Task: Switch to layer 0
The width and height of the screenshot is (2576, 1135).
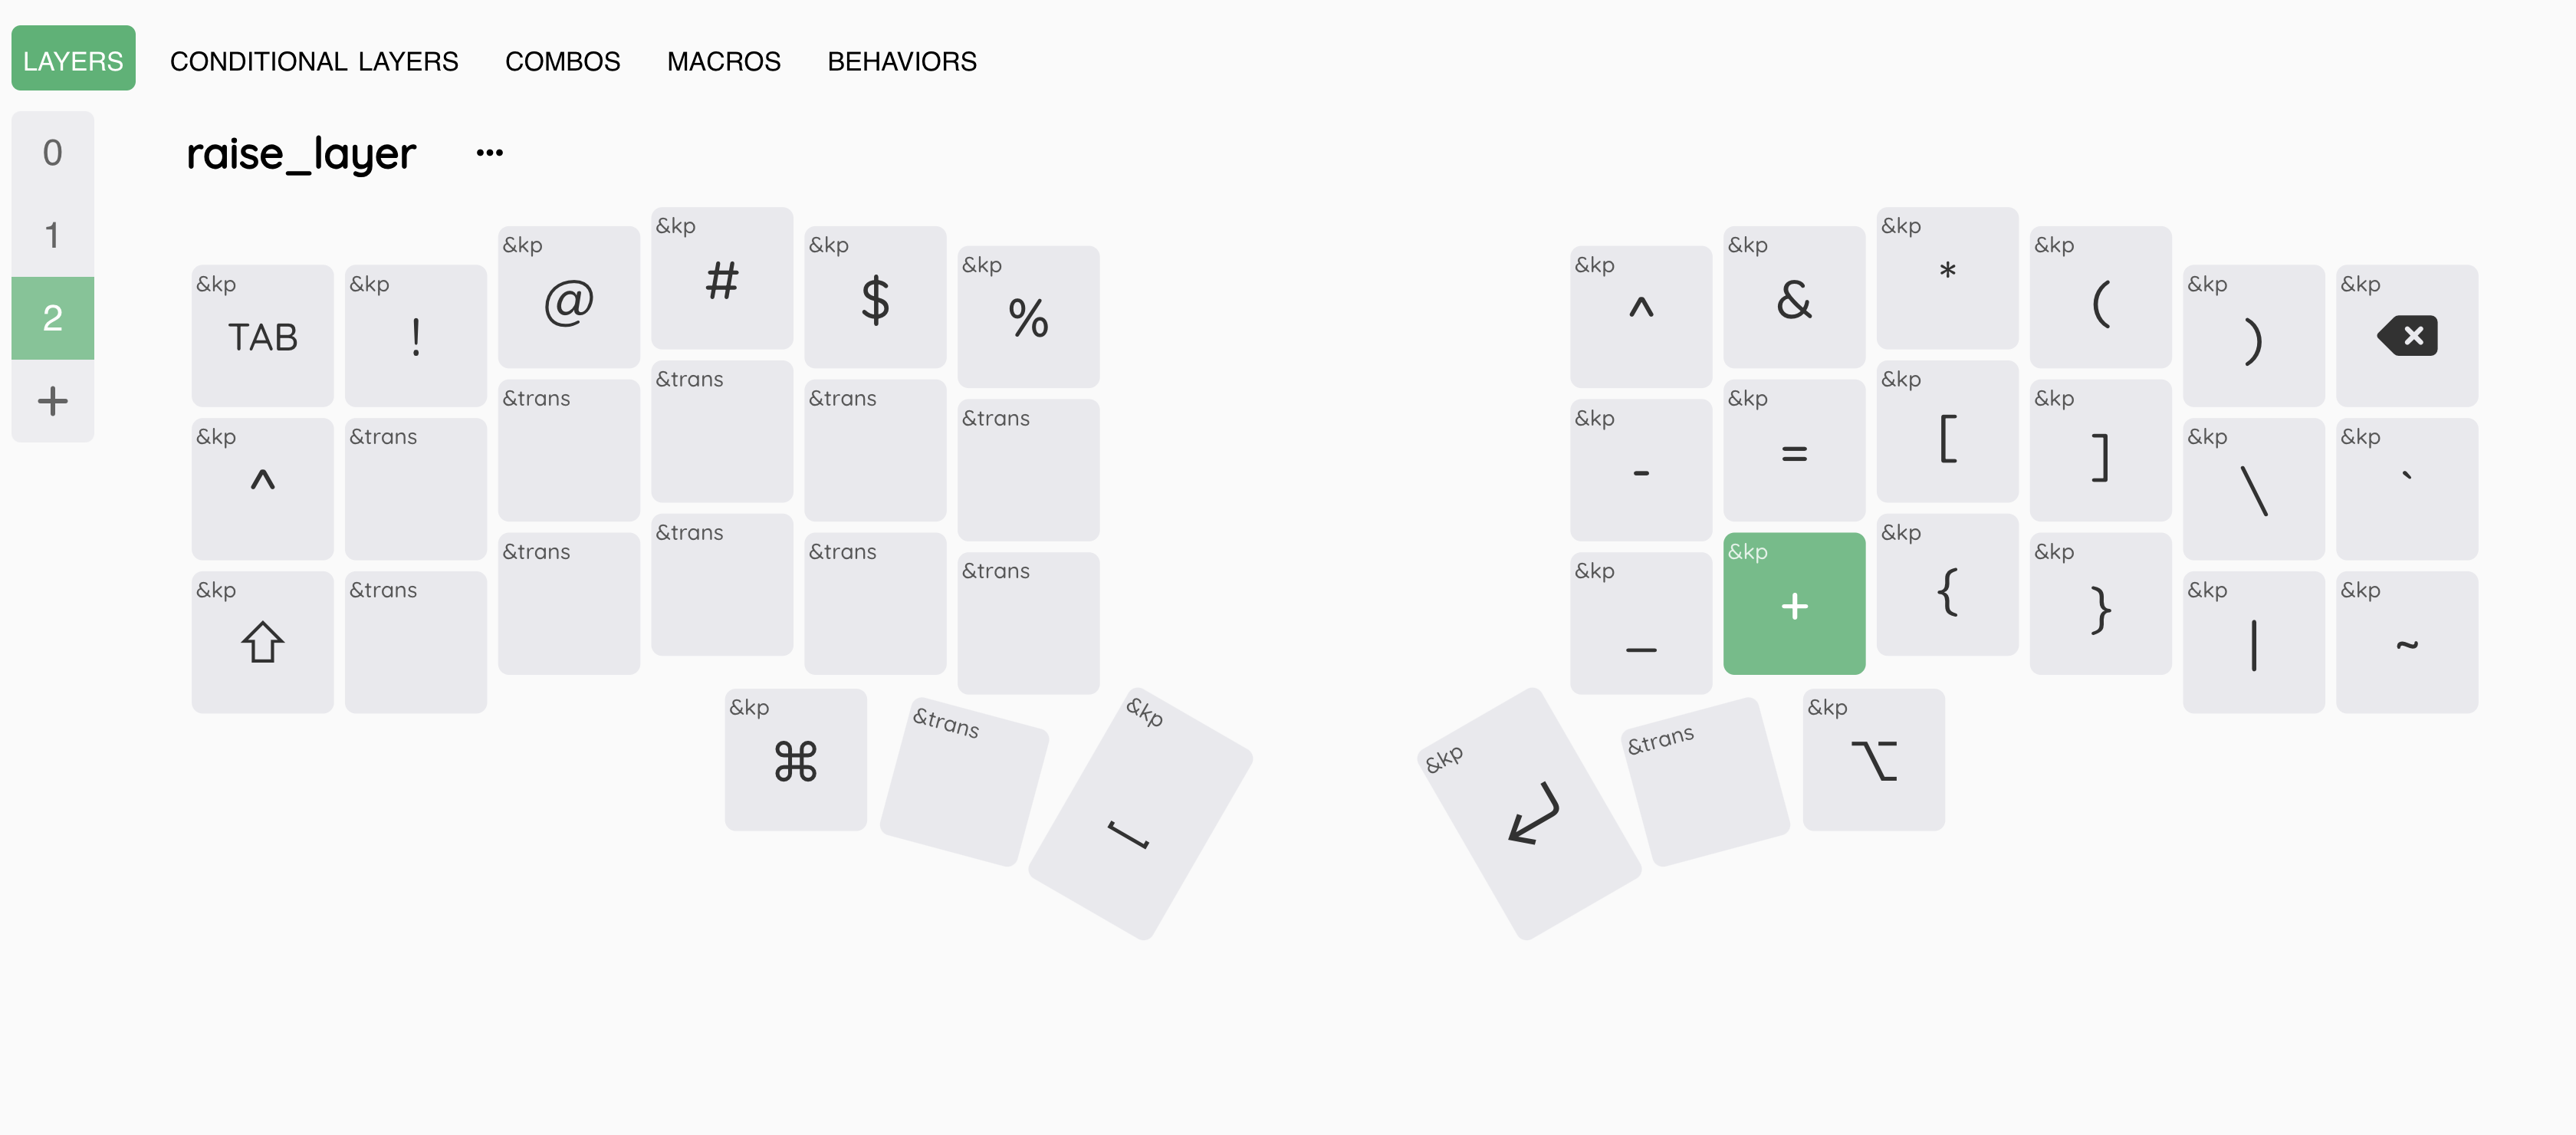Action: coord(52,153)
